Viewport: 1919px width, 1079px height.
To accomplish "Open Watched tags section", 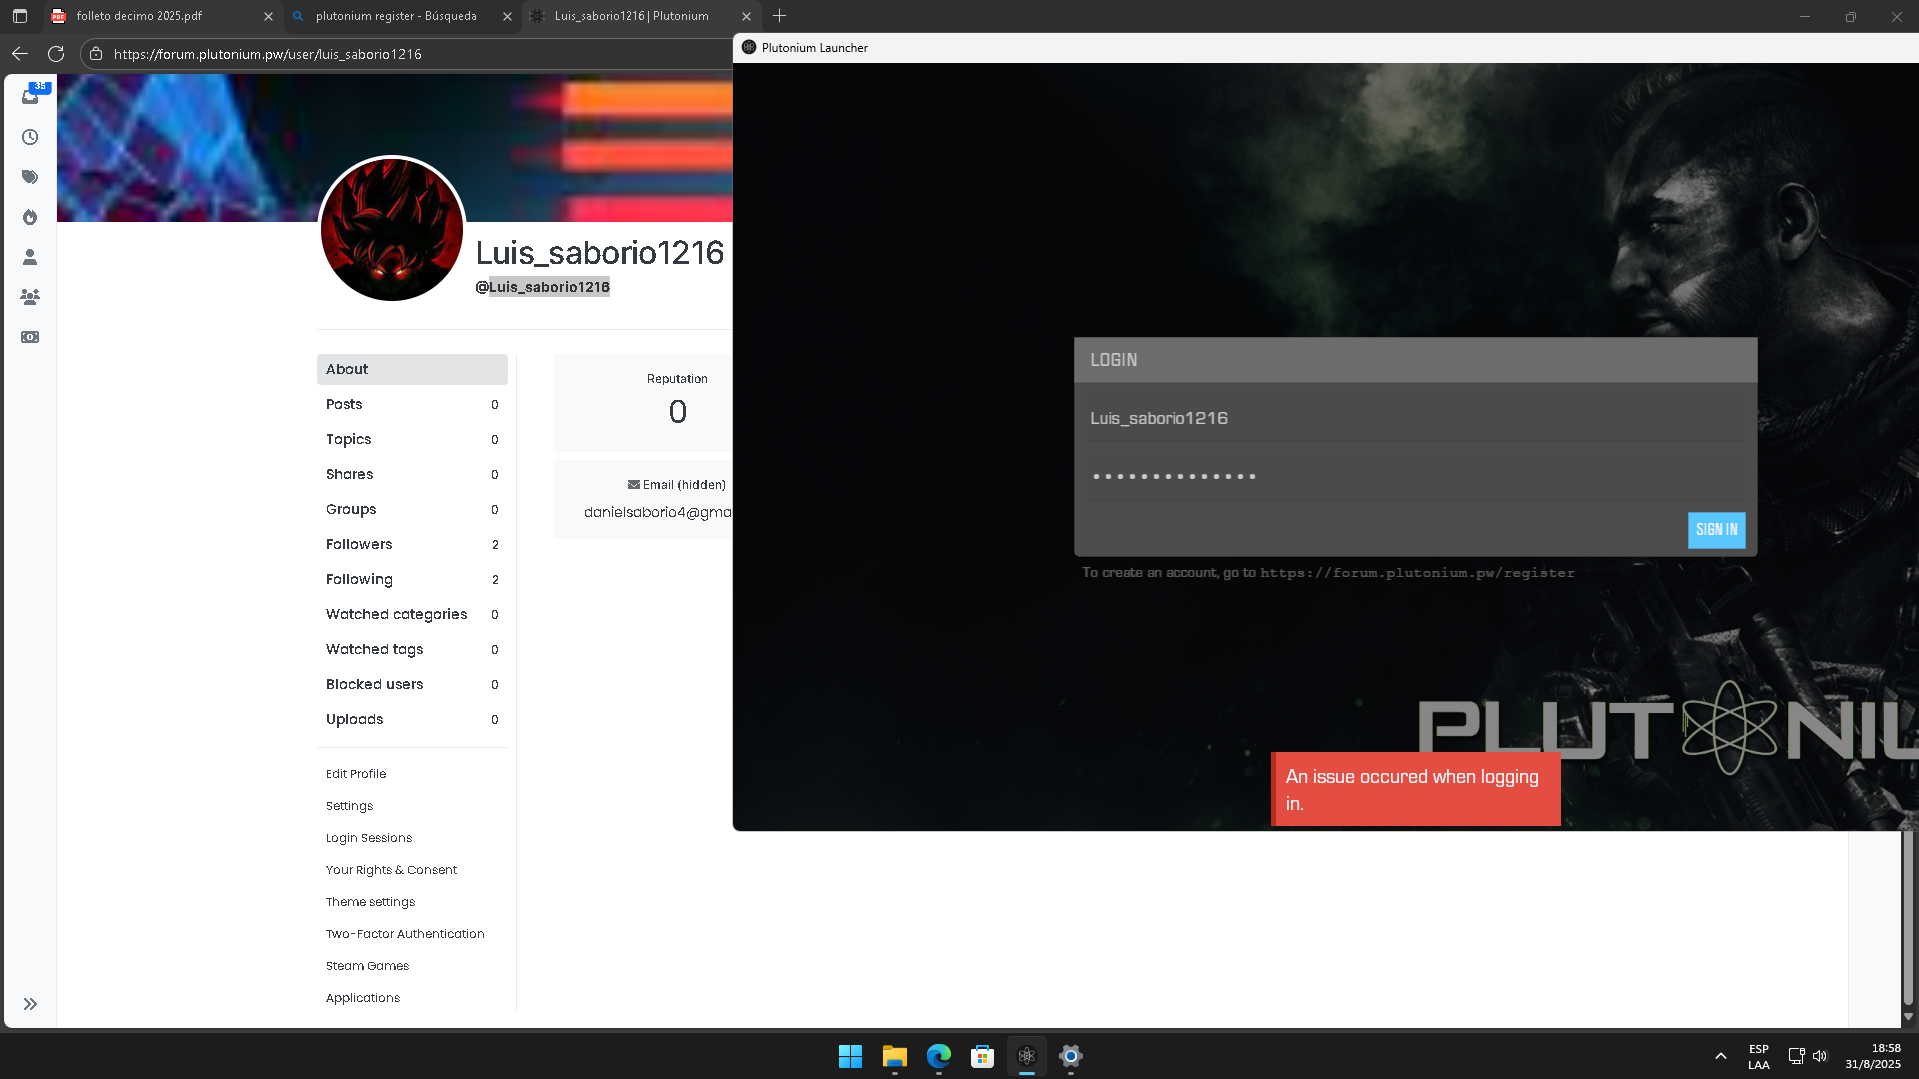I will 412,649.
